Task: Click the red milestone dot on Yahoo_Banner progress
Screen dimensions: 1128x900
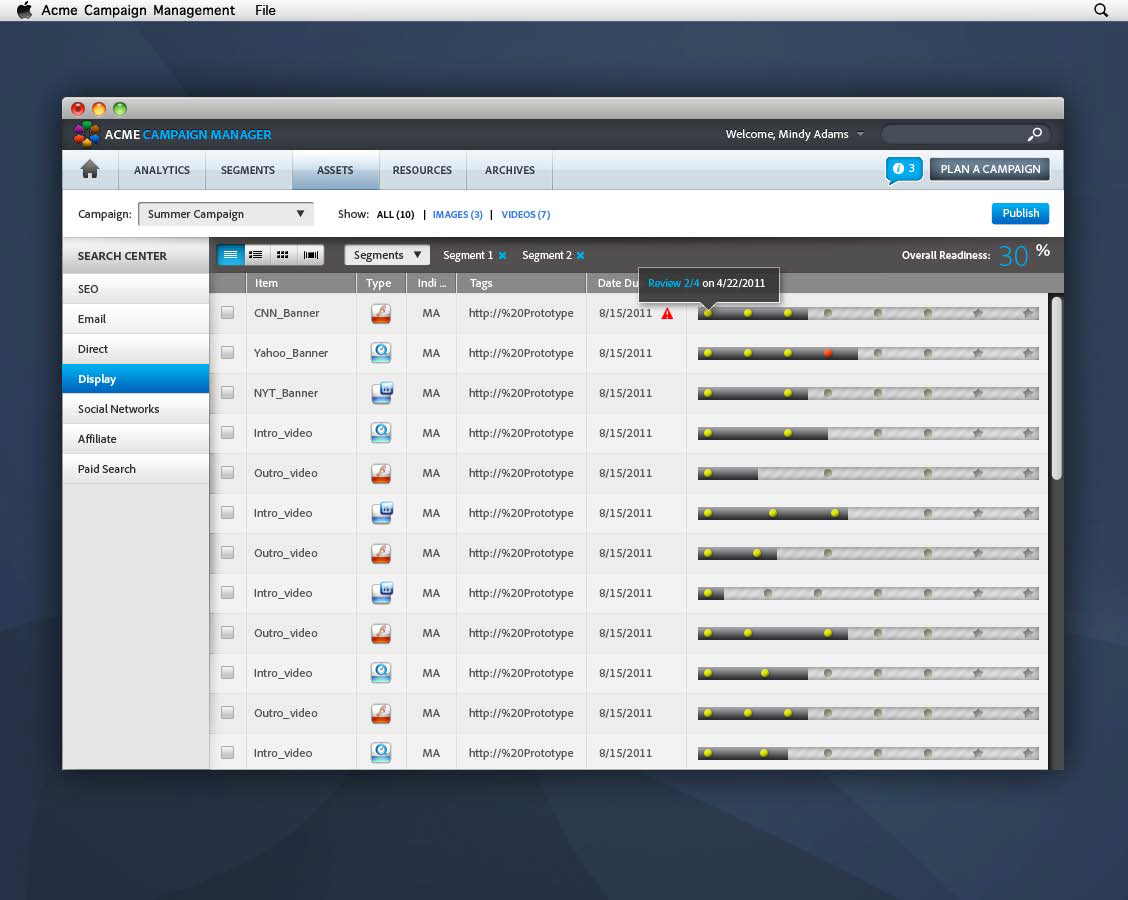Action: tap(828, 353)
